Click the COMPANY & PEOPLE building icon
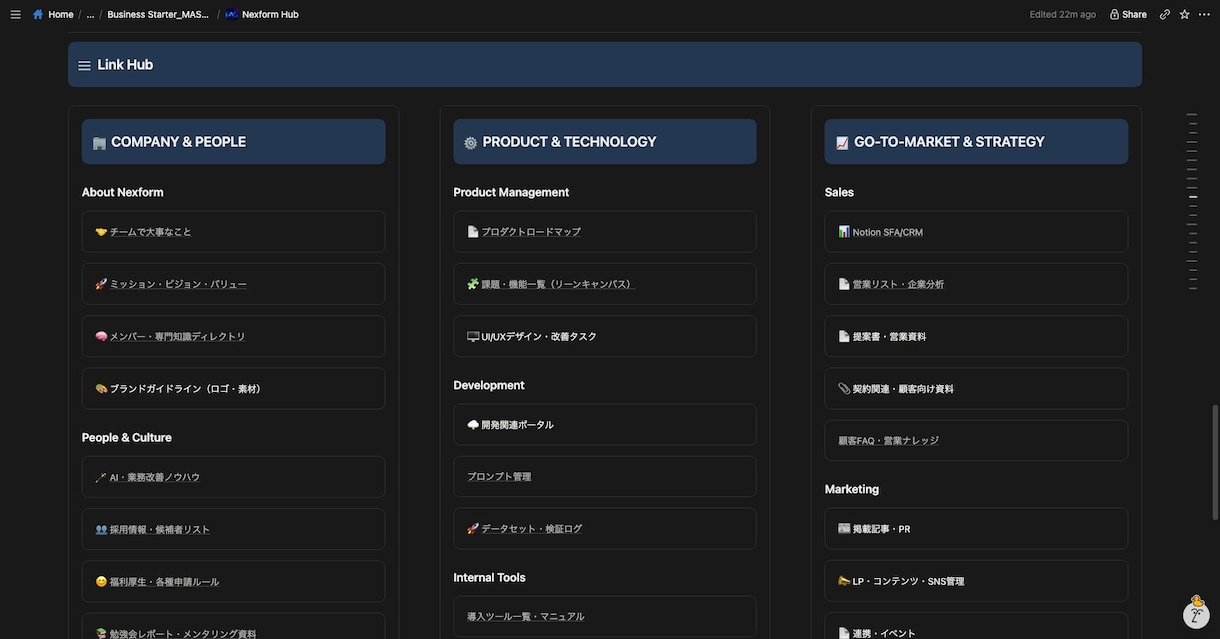This screenshot has height=639, width=1220. click(x=99, y=143)
